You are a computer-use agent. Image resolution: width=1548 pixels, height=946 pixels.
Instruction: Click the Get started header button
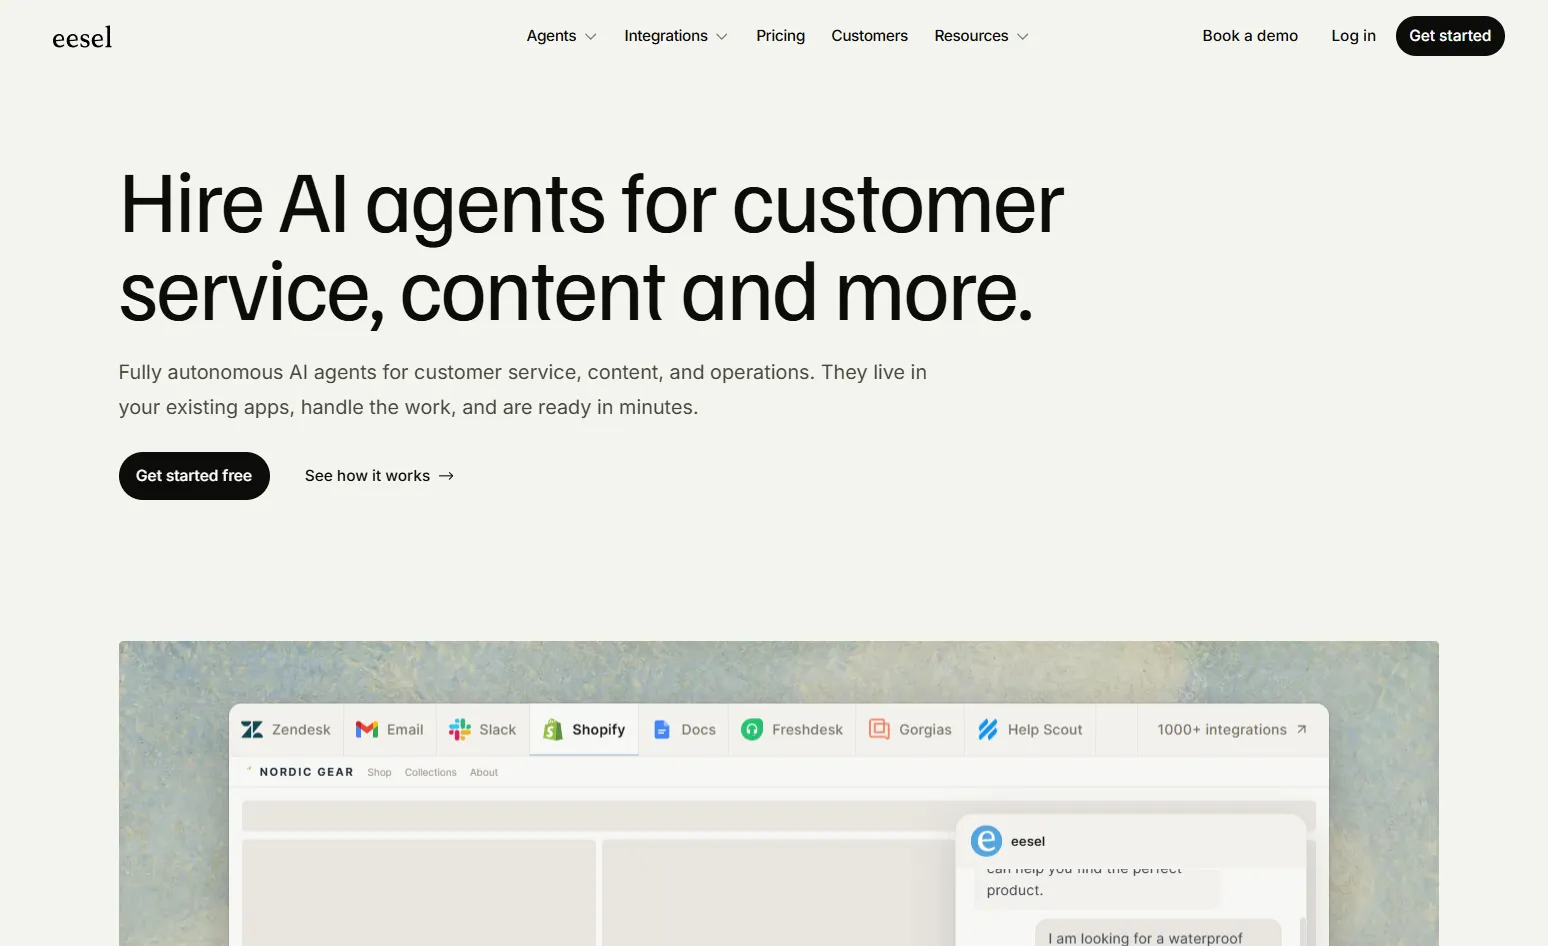[1450, 36]
